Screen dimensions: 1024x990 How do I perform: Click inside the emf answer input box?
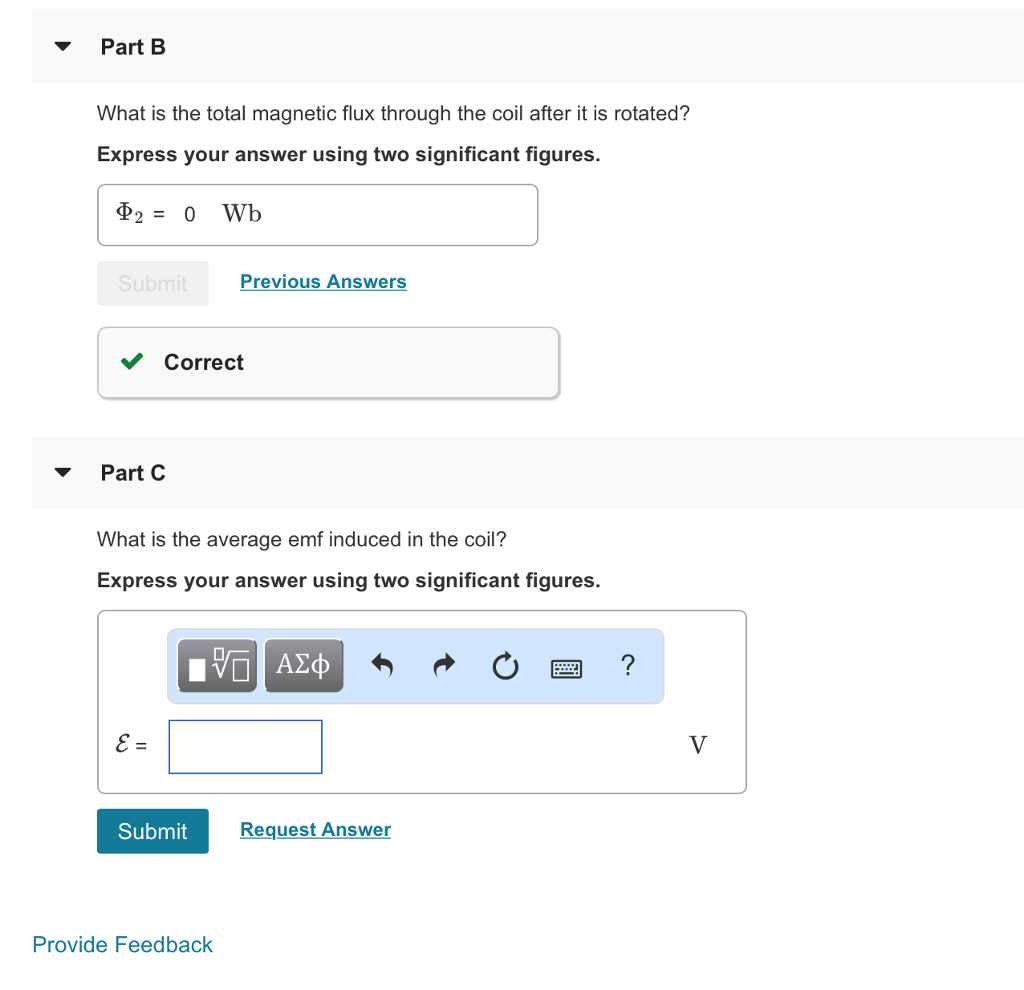pos(245,746)
